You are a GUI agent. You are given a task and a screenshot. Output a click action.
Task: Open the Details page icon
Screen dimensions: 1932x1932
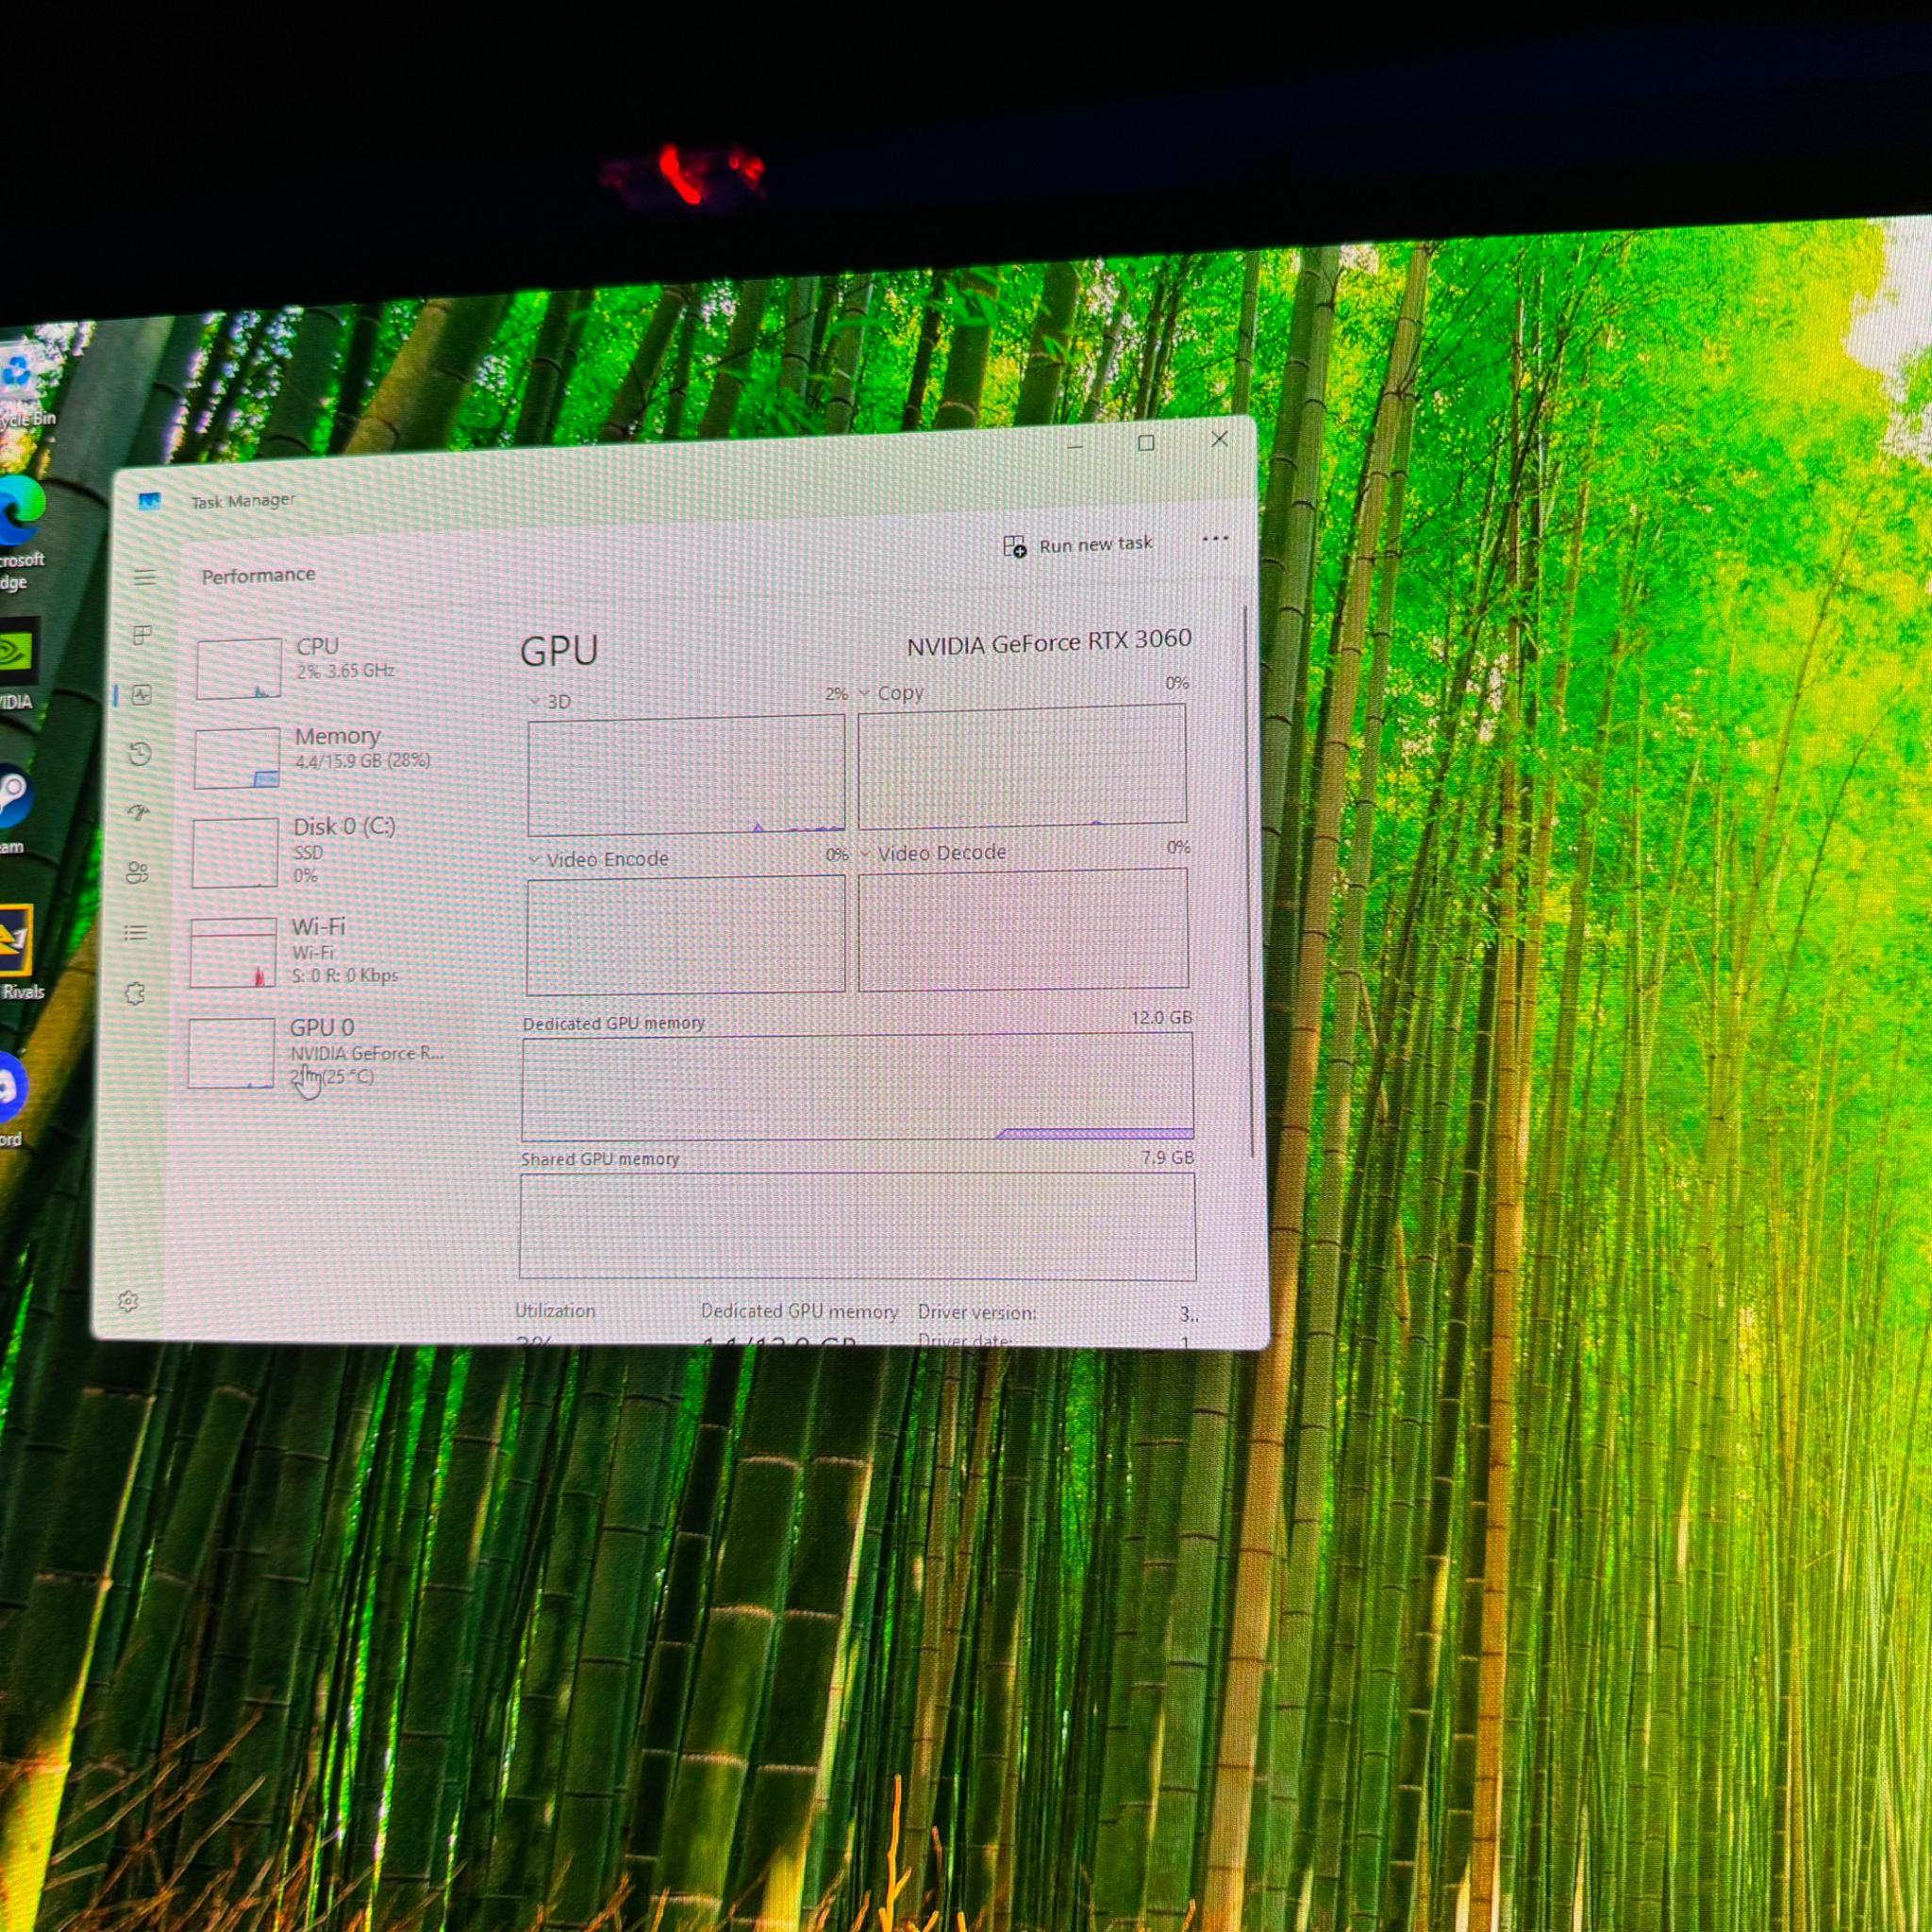coord(136,932)
